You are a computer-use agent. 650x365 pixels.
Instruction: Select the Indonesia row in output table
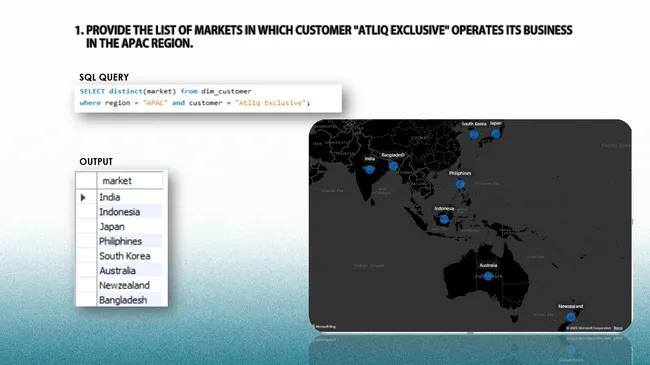[x=119, y=212]
